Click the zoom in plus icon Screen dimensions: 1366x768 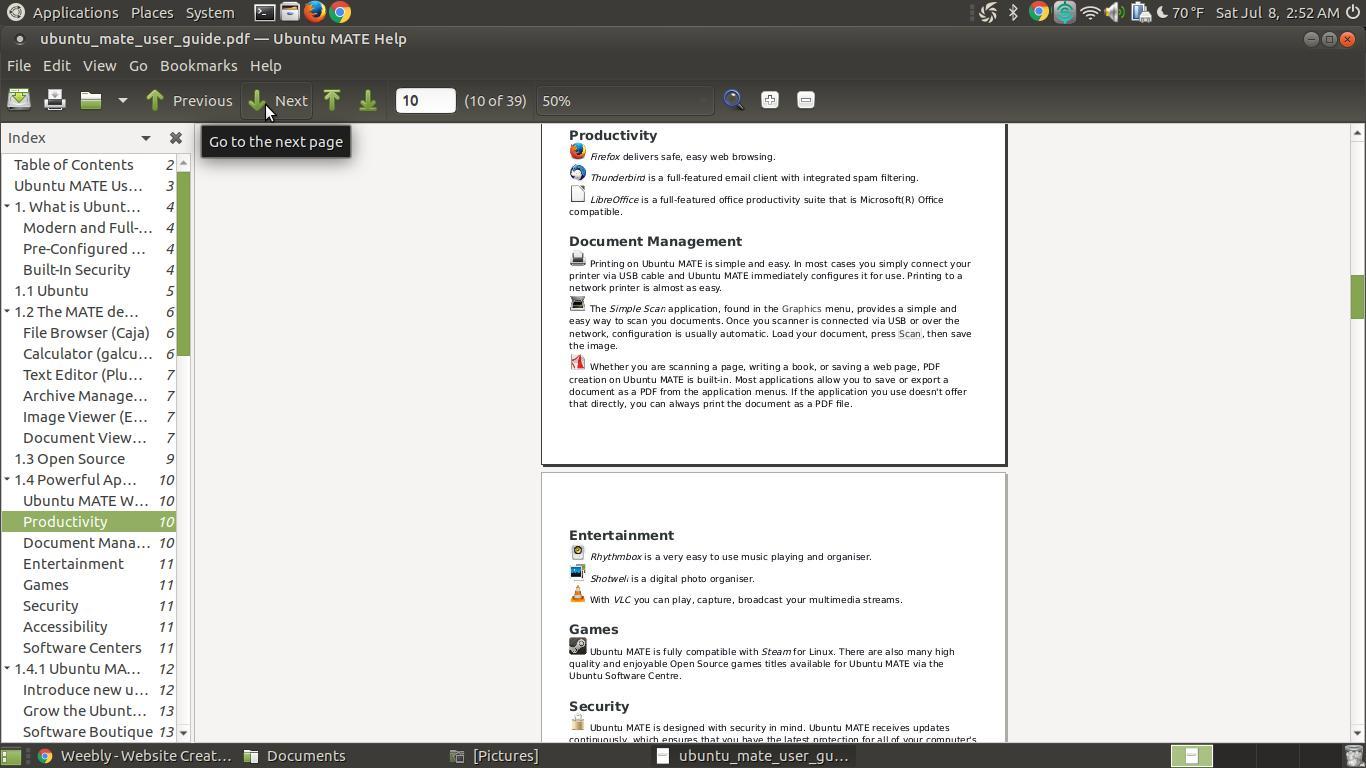click(770, 100)
